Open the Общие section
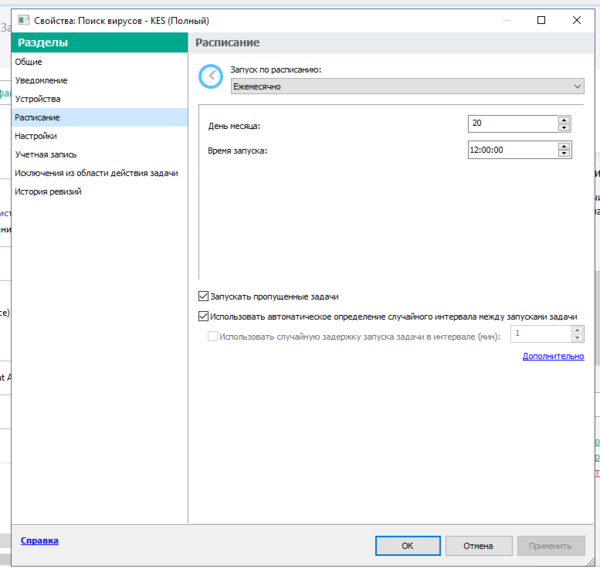 (x=29, y=62)
